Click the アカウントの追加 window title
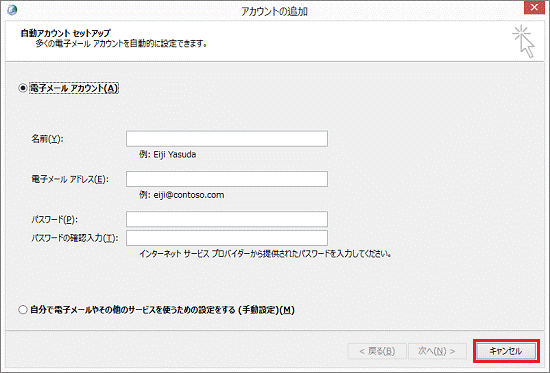Screen dimensions: 550x373 pyautogui.click(x=274, y=11)
